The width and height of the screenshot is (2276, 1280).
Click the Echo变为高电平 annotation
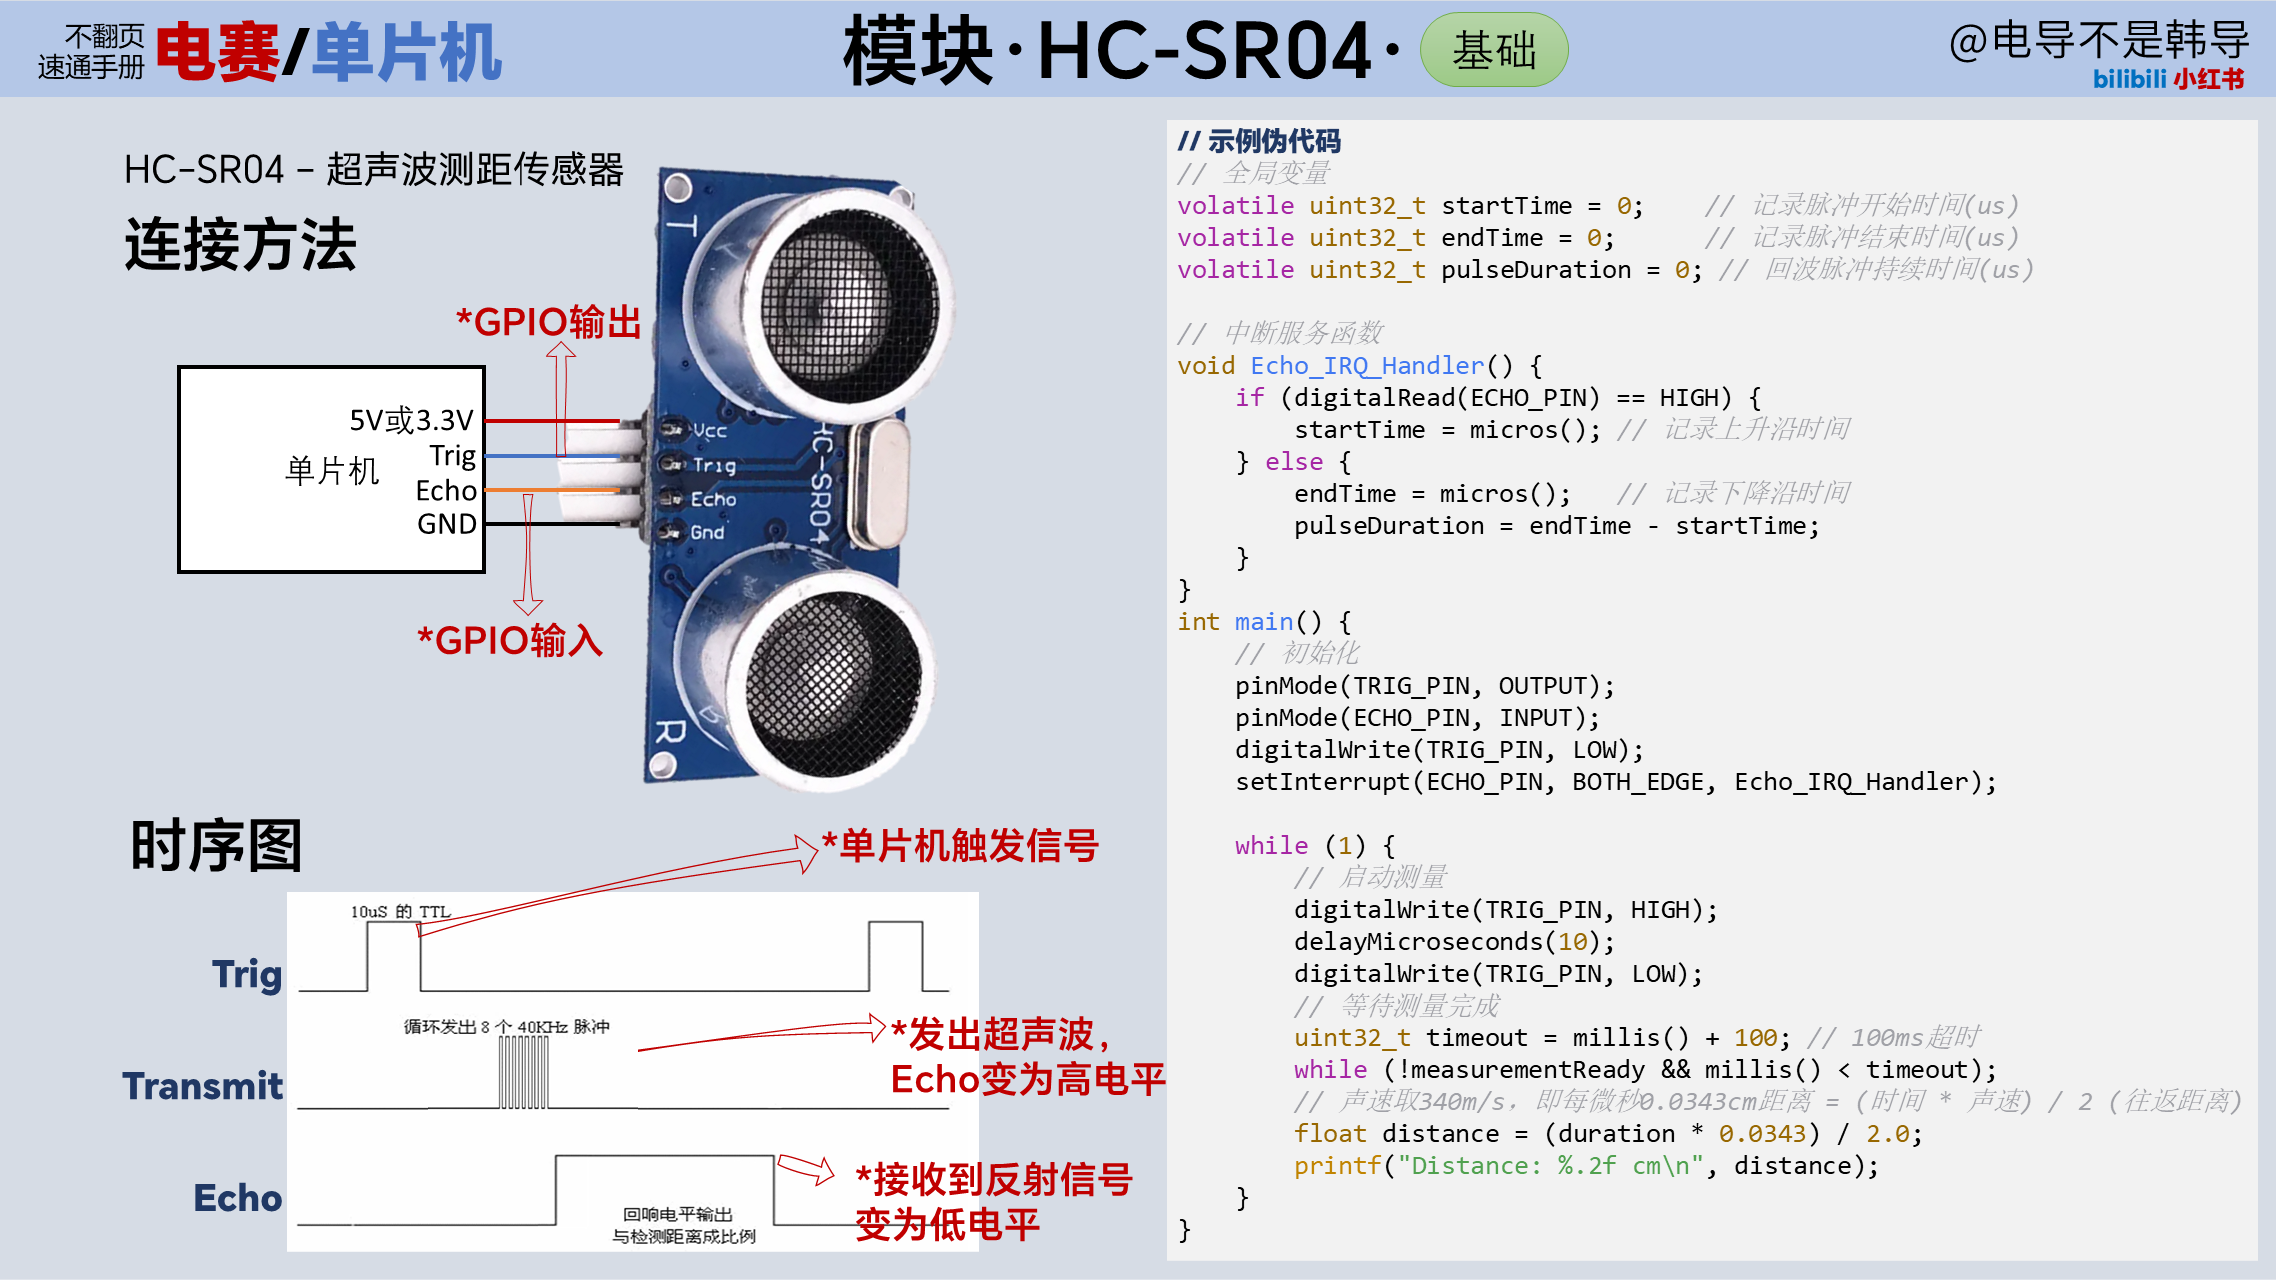click(x=1028, y=1079)
